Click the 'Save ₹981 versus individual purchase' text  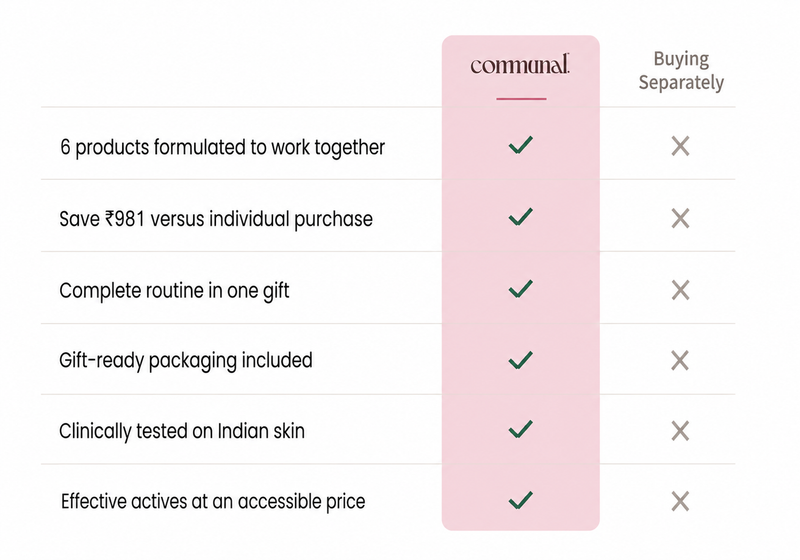click(x=216, y=219)
